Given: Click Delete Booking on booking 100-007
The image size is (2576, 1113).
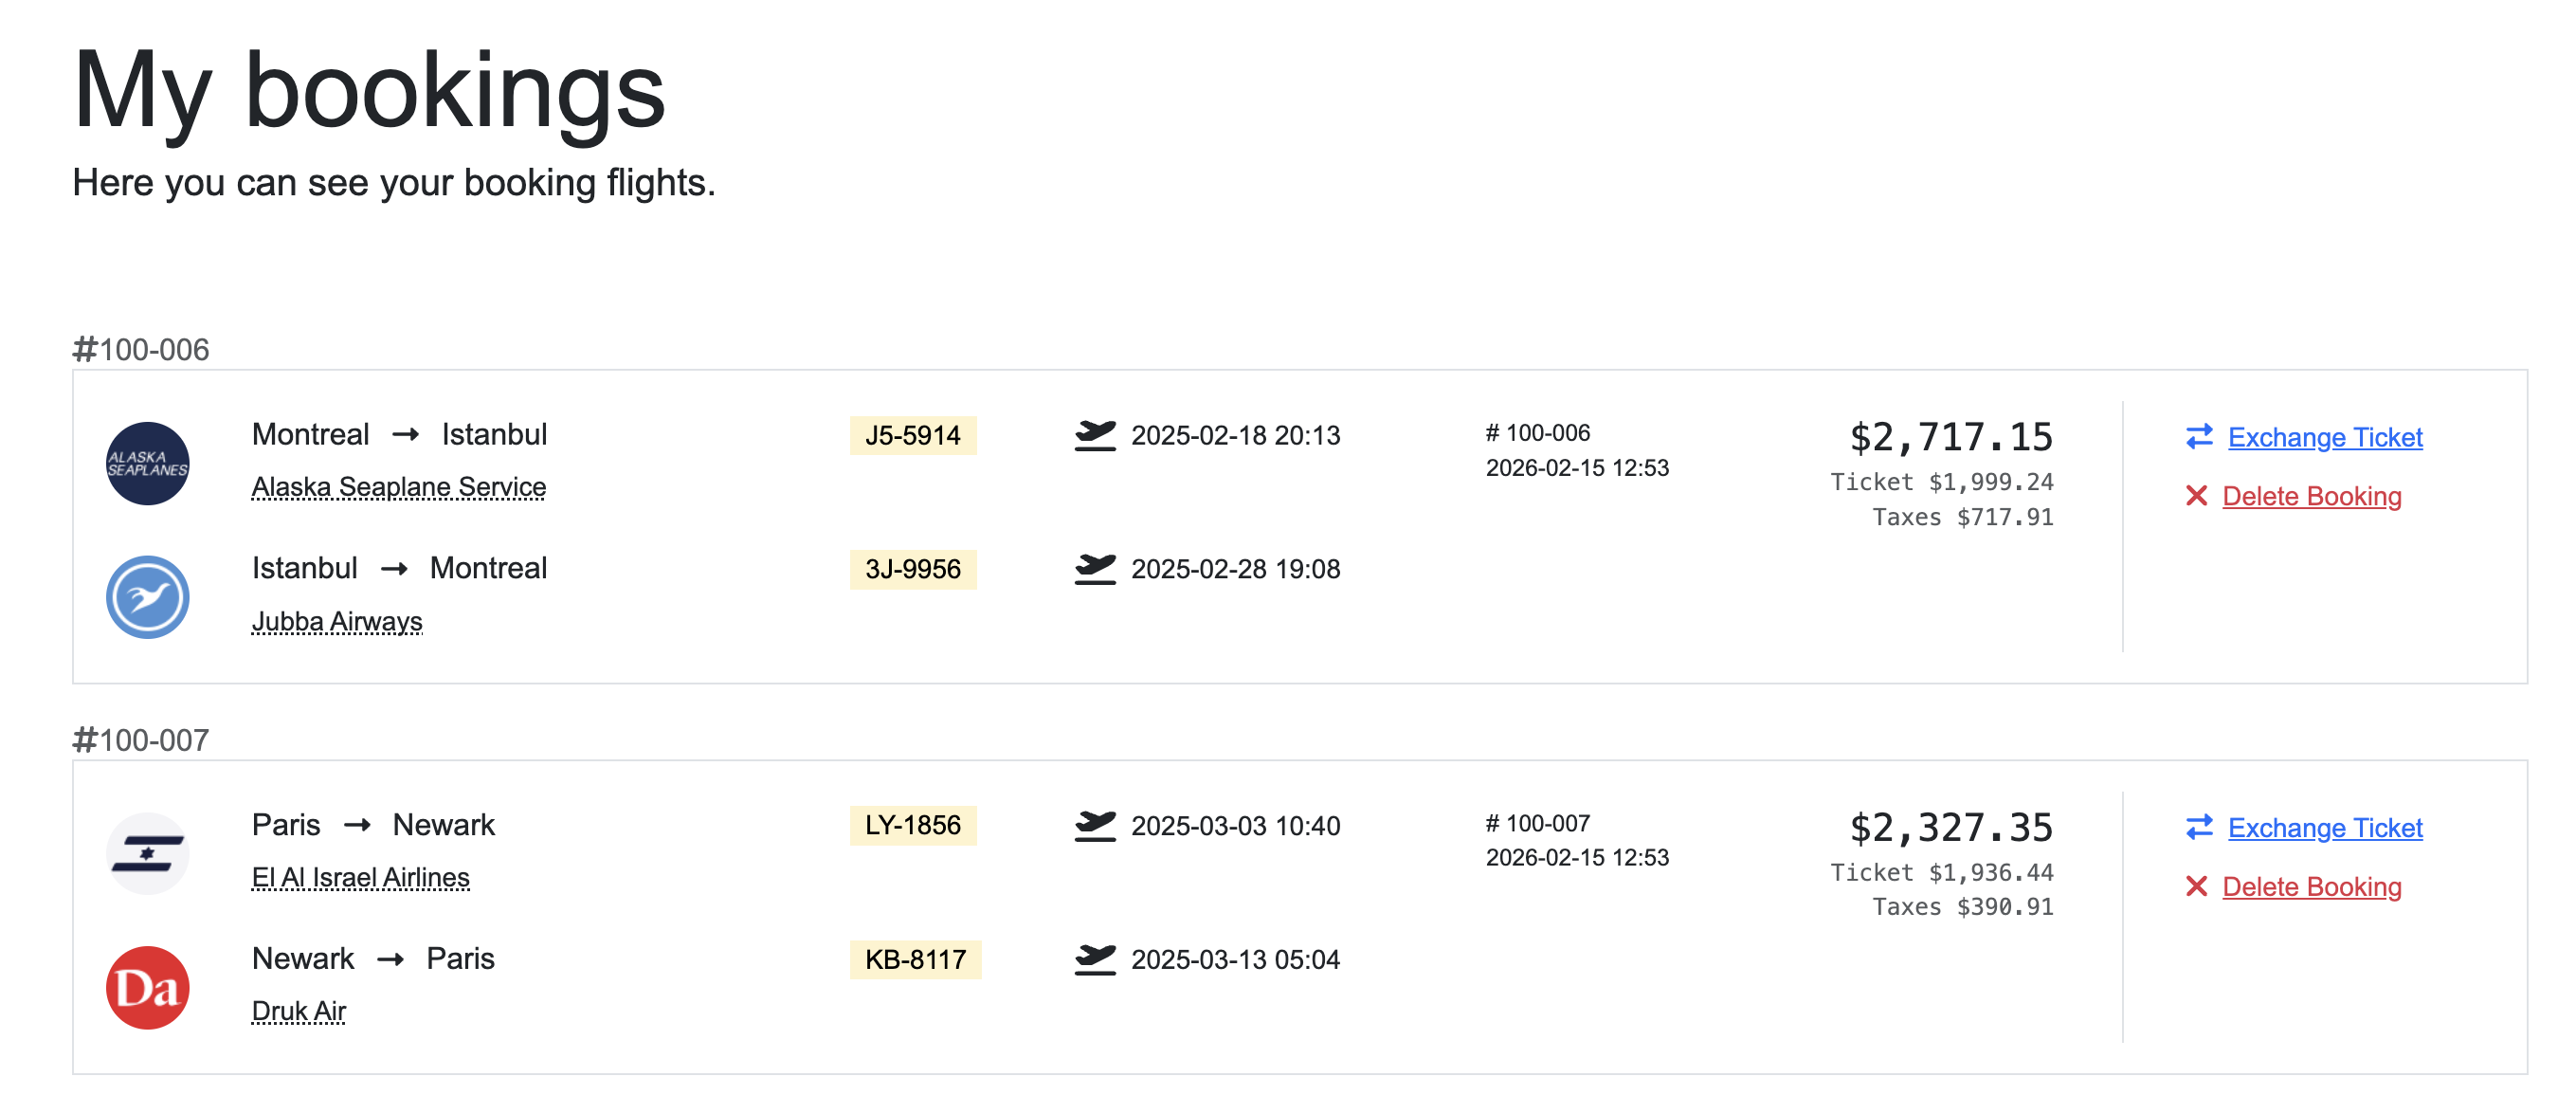Looking at the screenshot, I should coord(2314,886).
